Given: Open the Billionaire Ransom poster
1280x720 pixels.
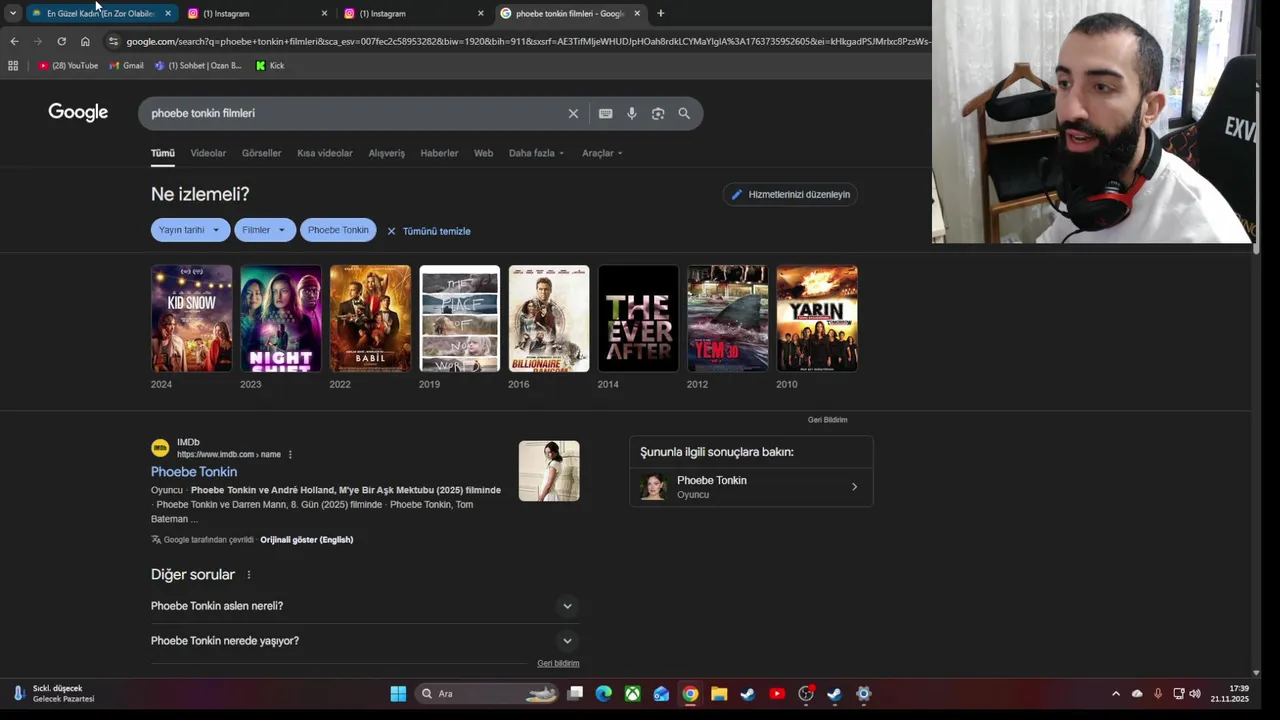Looking at the screenshot, I should click(549, 318).
